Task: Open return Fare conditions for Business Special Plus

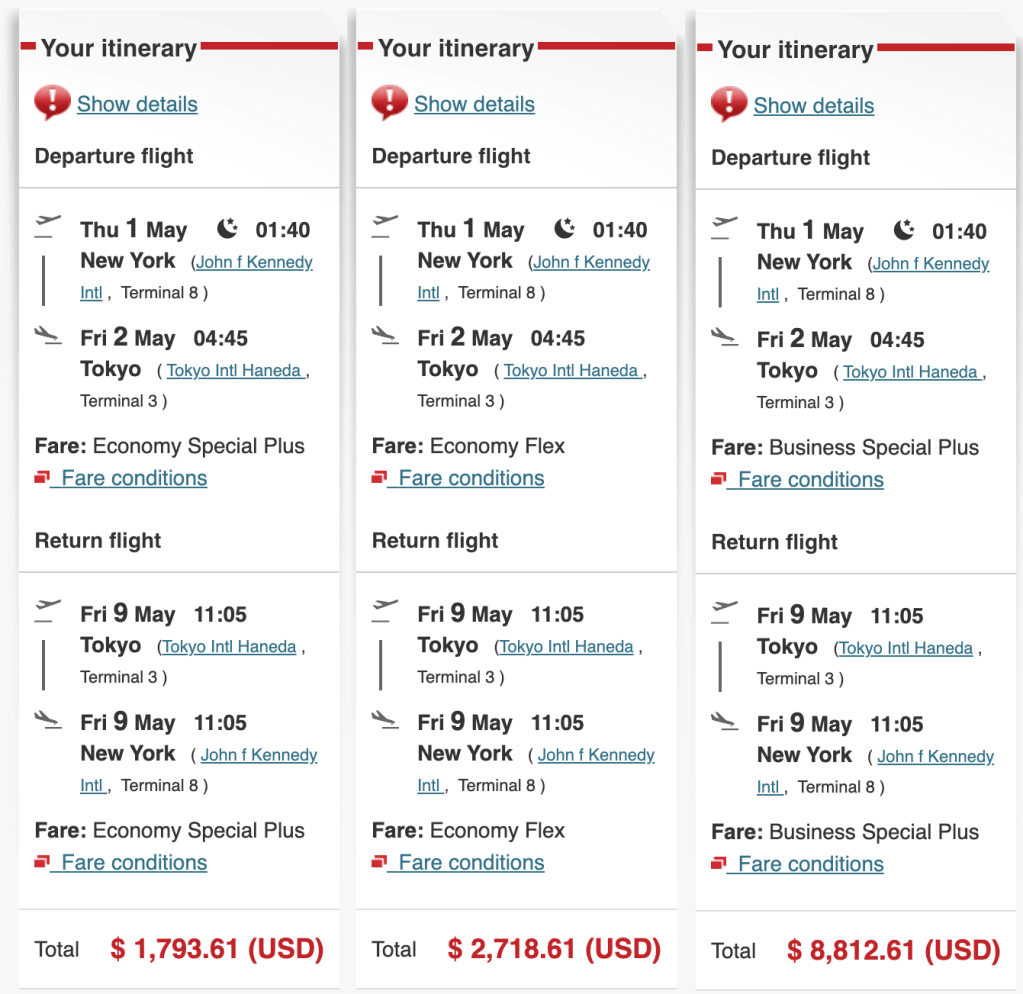Action: [x=810, y=864]
